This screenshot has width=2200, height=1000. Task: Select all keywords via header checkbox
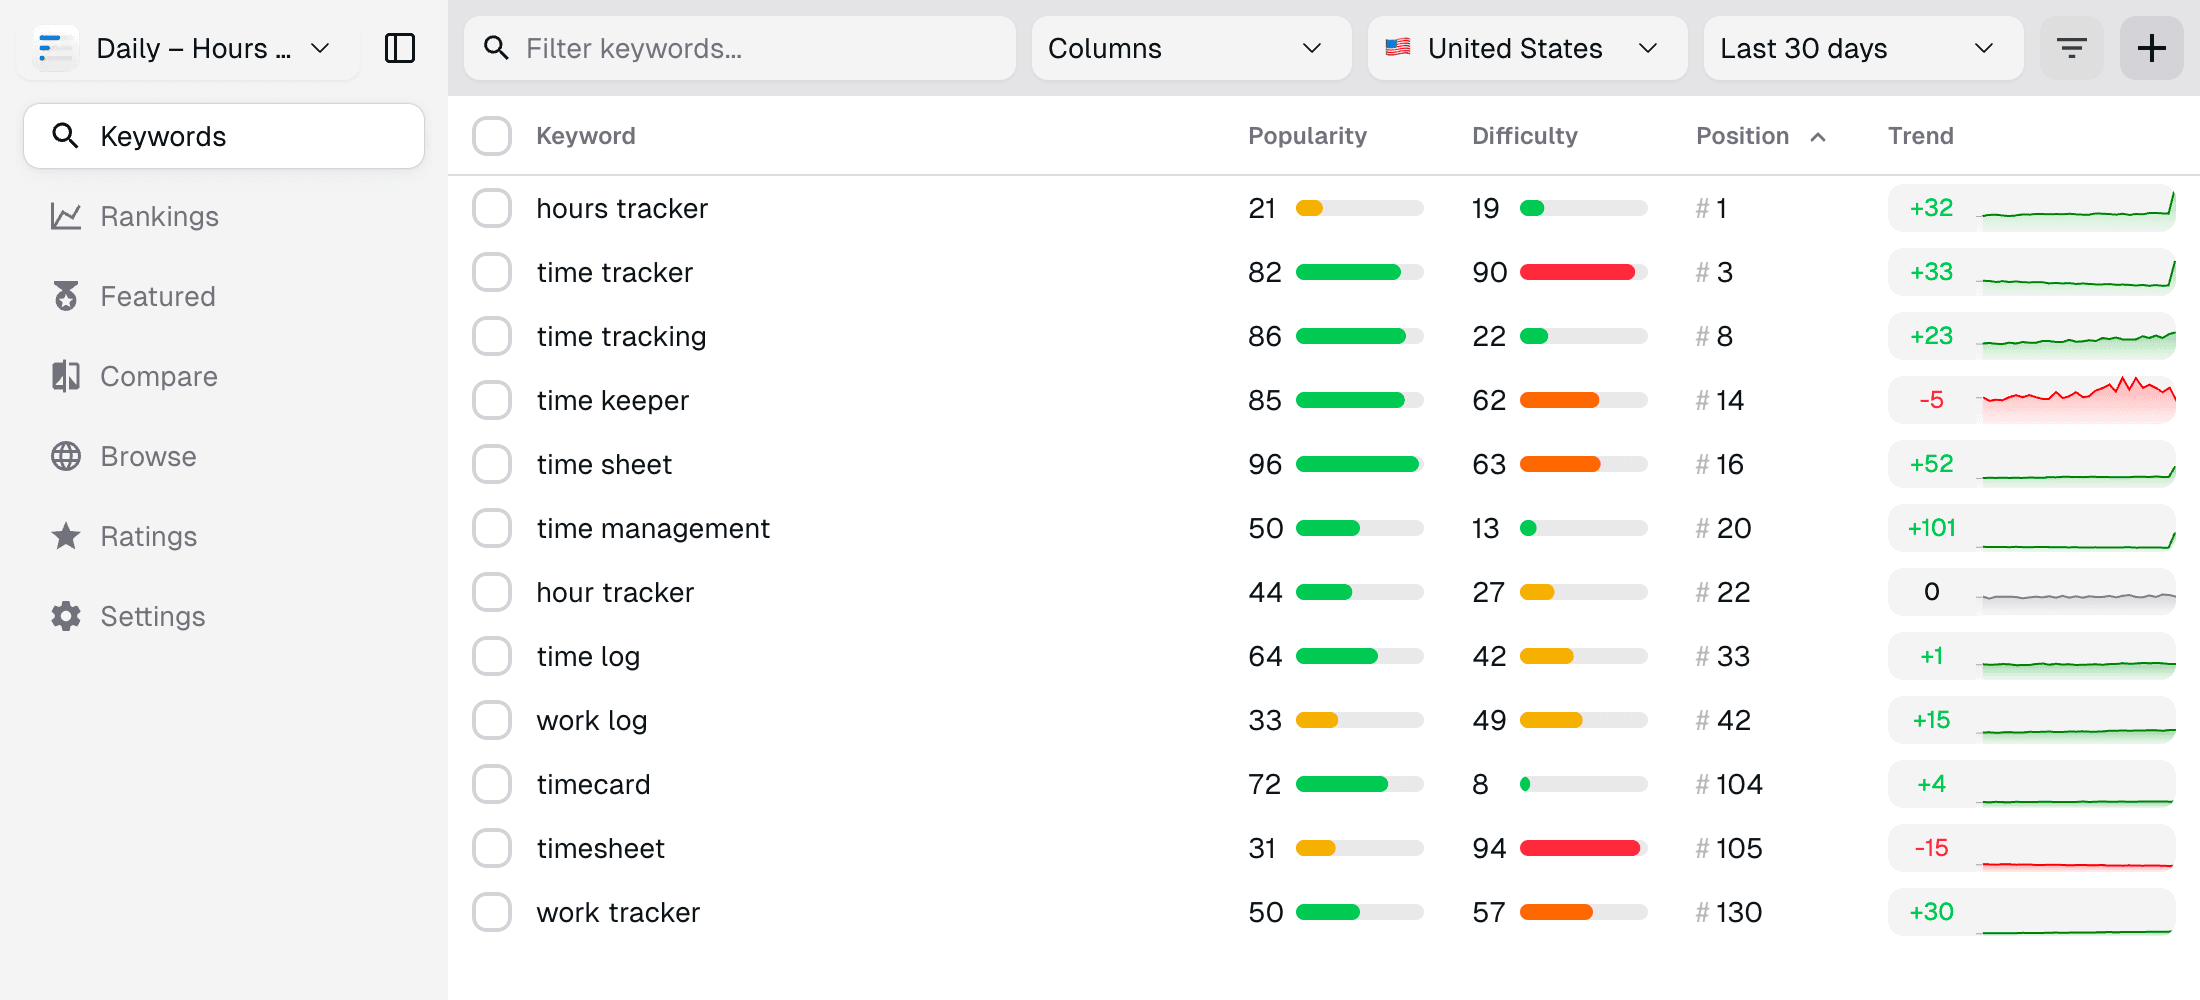[492, 135]
